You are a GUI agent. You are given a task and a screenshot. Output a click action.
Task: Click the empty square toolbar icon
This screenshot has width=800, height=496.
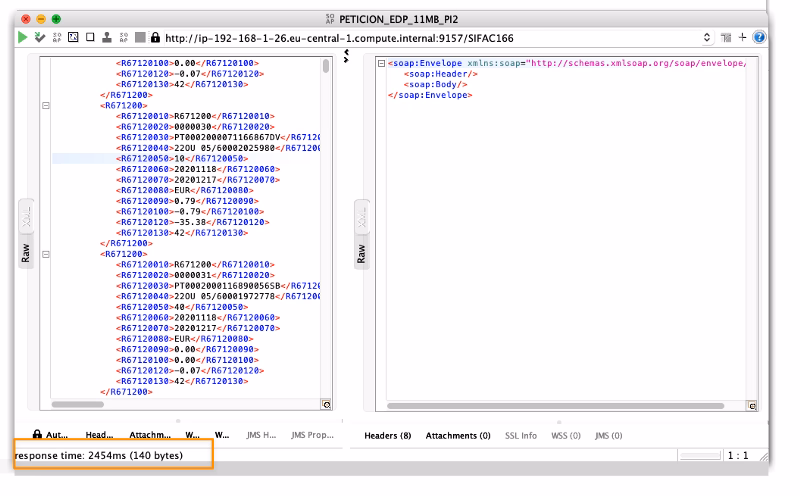[x=90, y=37]
